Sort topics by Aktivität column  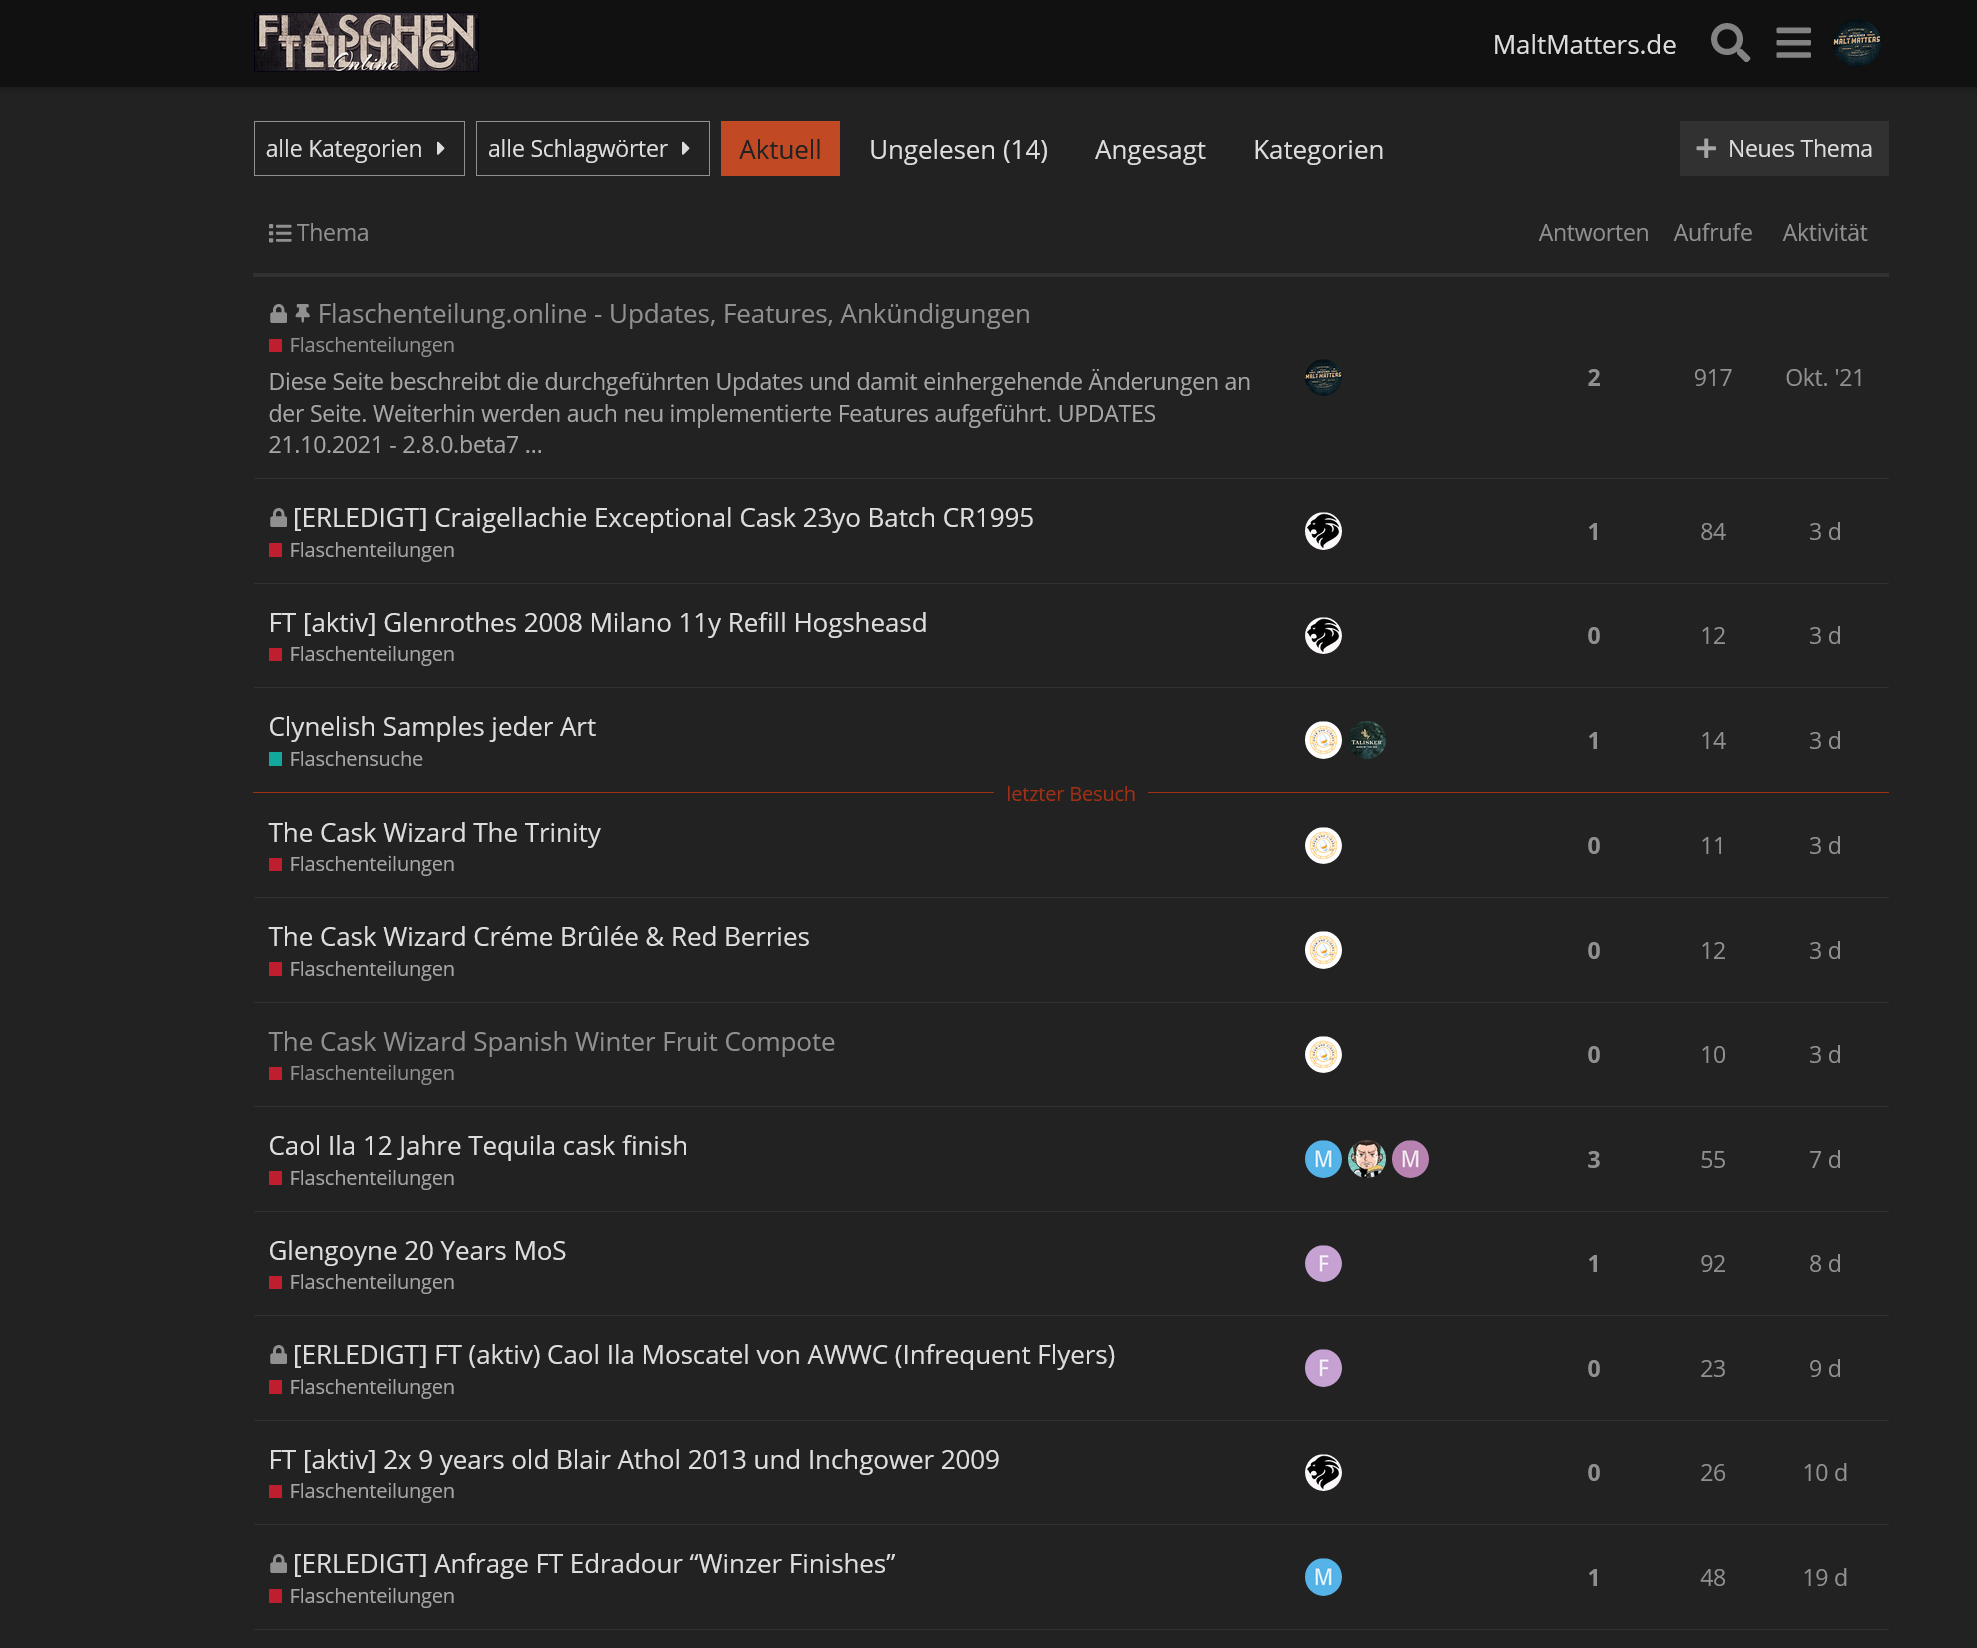[x=1824, y=233]
